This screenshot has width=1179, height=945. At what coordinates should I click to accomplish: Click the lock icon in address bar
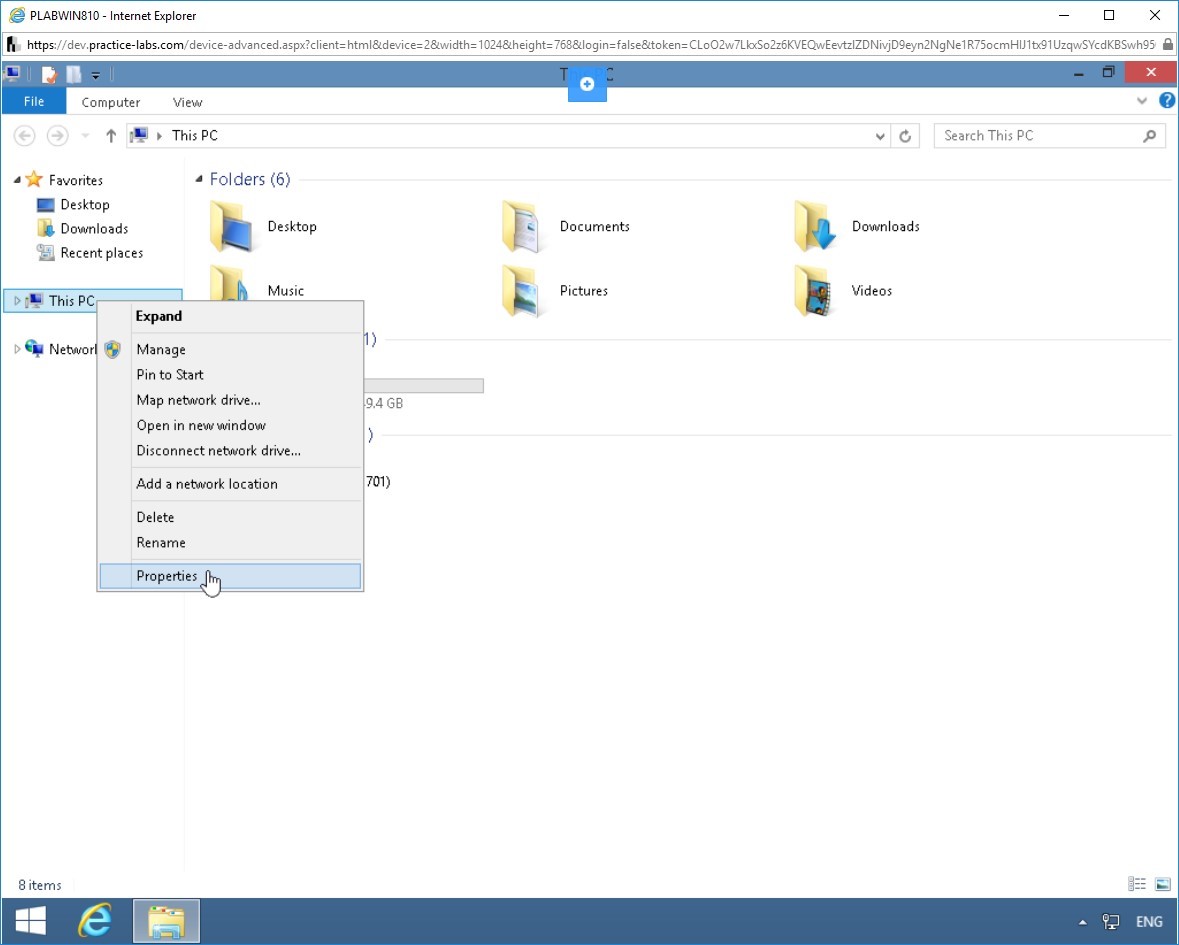[x=1167, y=45]
